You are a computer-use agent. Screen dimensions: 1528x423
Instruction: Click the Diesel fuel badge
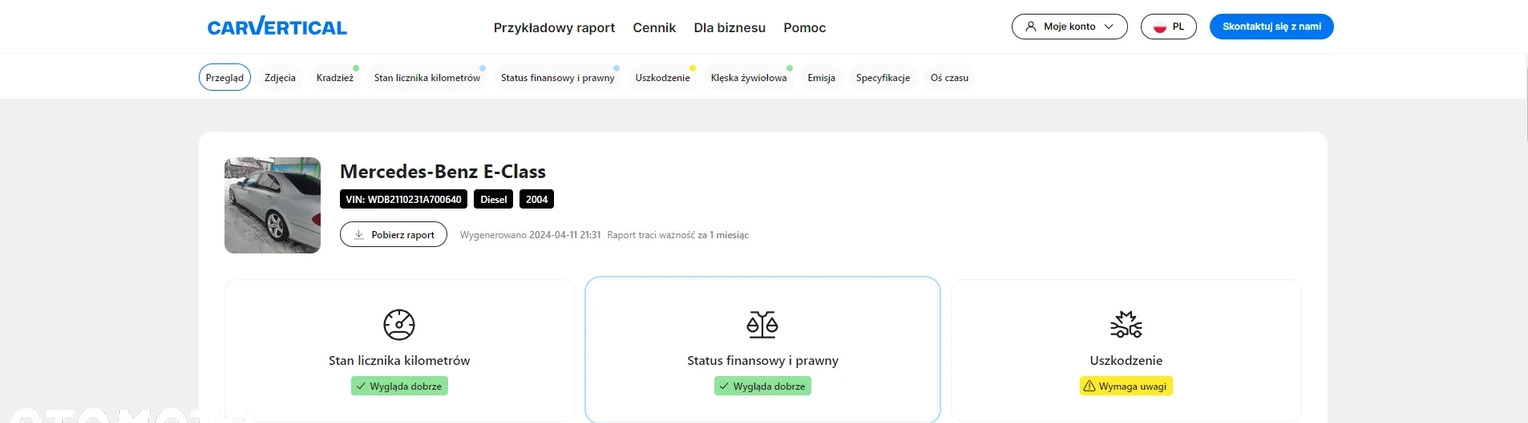point(494,199)
